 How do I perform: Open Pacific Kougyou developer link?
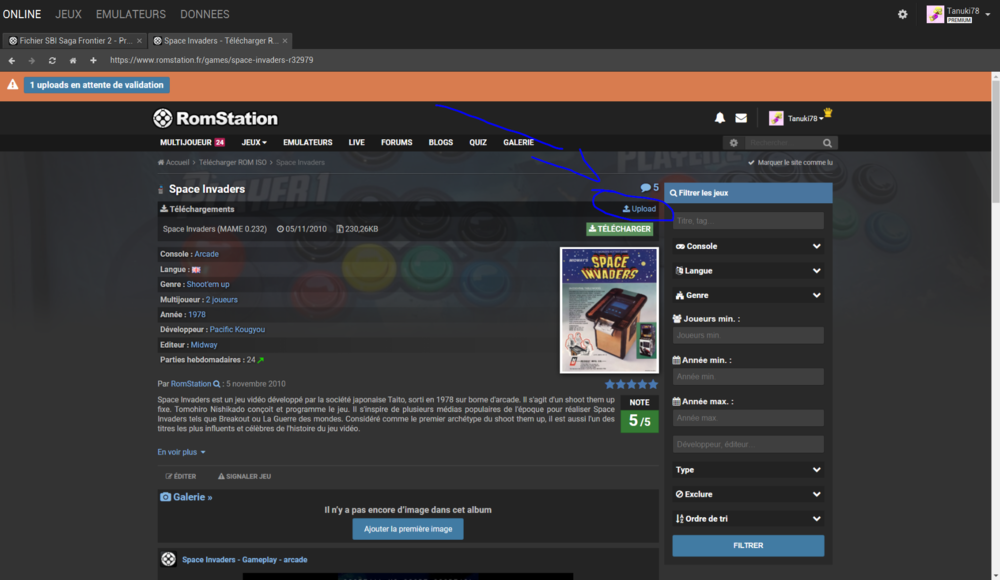coord(237,330)
